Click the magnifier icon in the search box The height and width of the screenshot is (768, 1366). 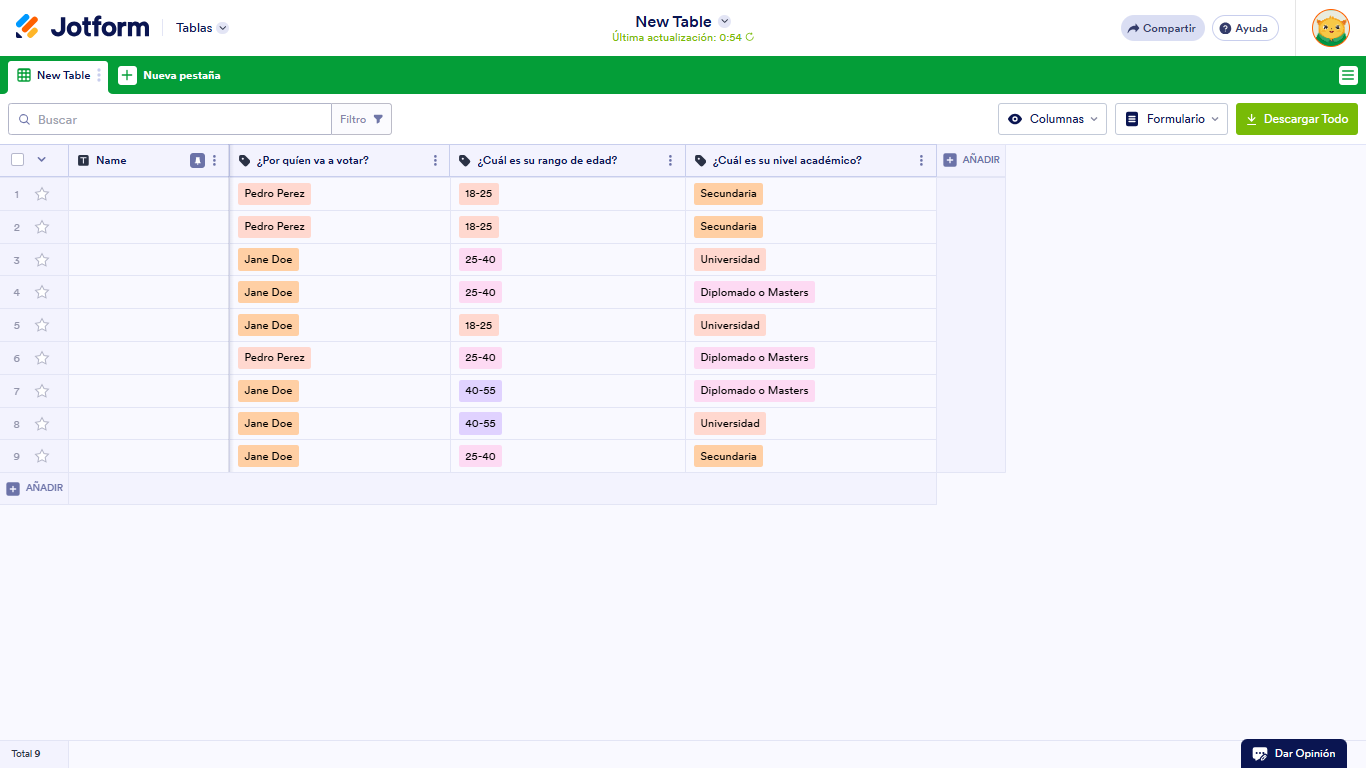pos(25,118)
